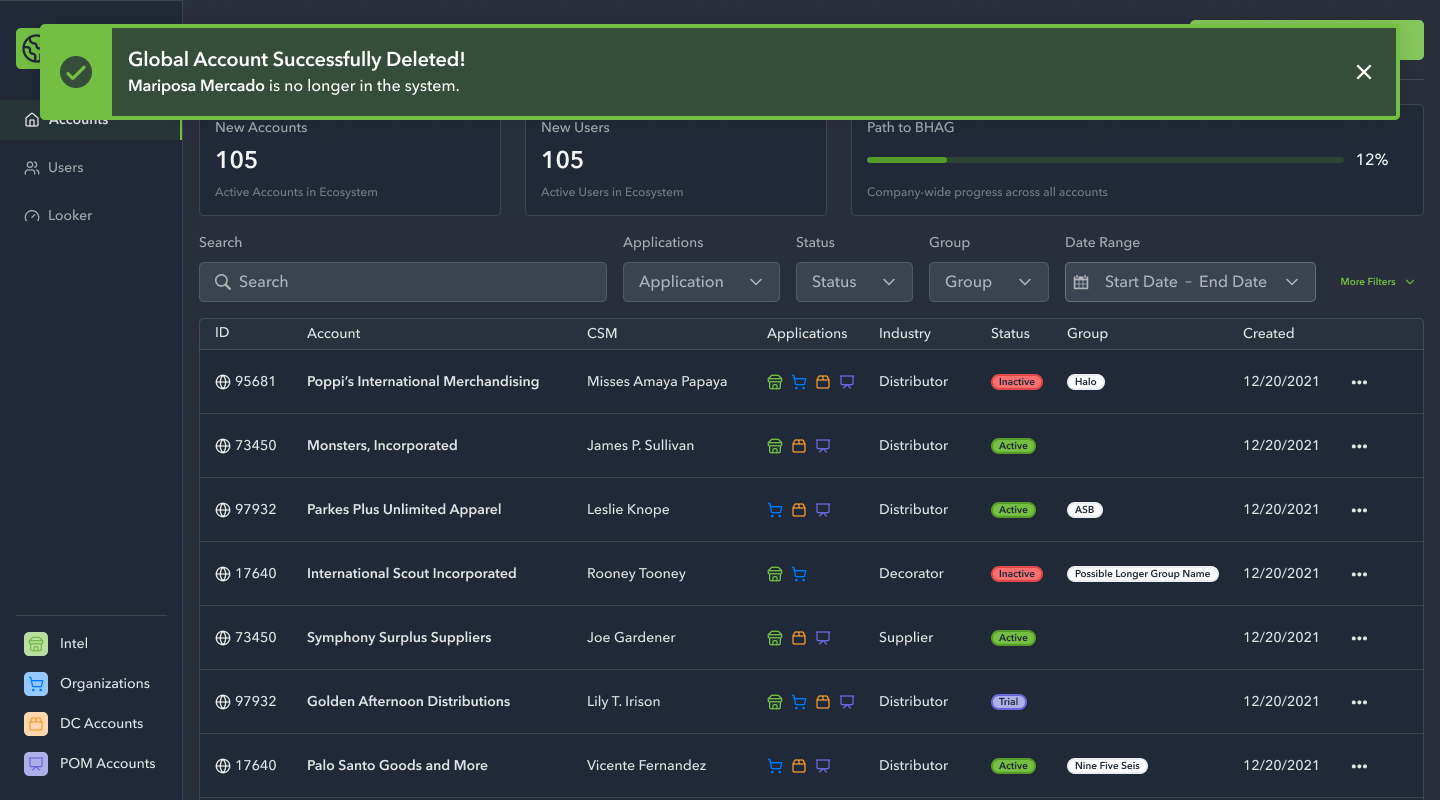This screenshot has width=1440, height=800.
Task: Open actions menu for Poppi's International Merchandising
Action: [x=1359, y=382]
